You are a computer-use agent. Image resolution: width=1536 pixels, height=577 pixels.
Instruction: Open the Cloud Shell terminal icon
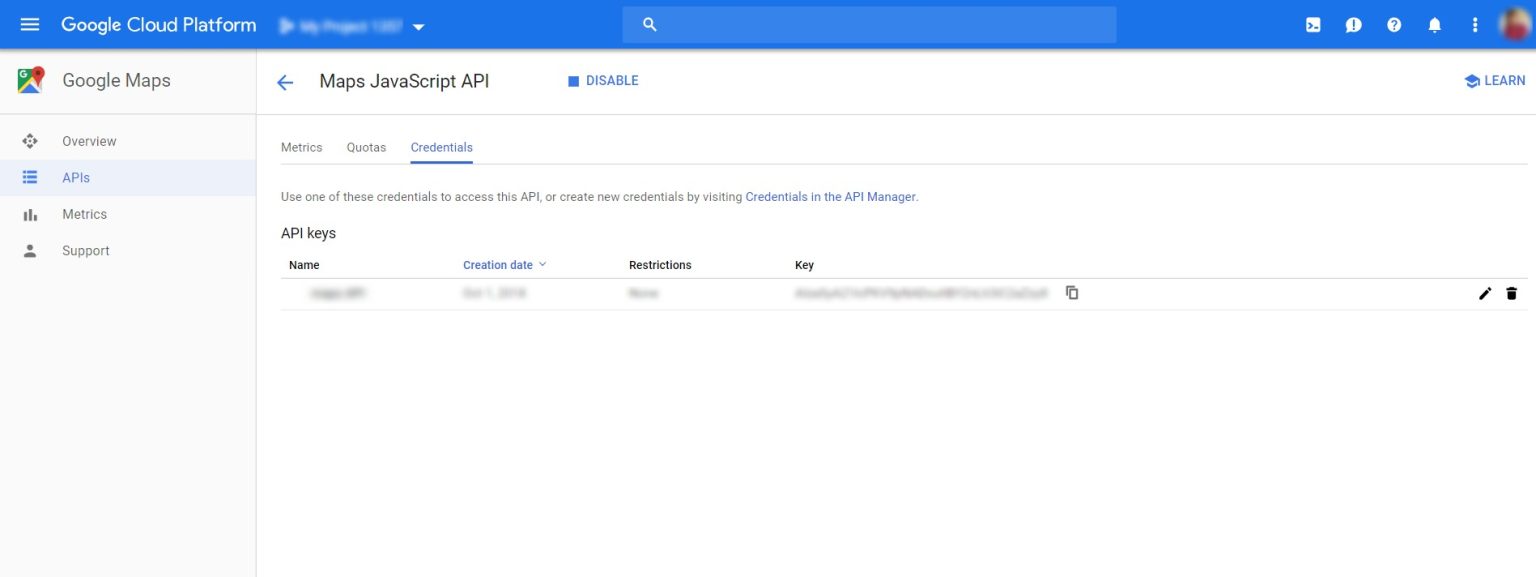pos(1313,24)
